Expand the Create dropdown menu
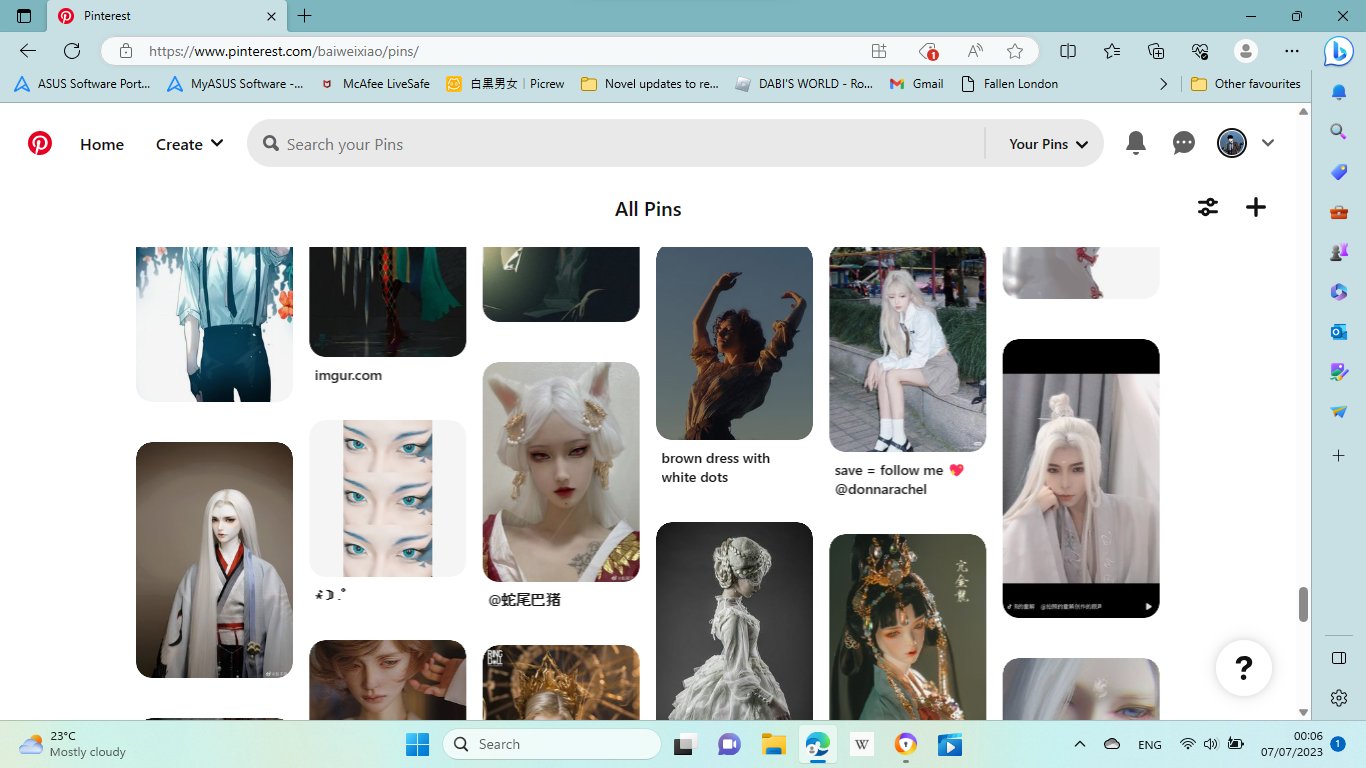 189,144
